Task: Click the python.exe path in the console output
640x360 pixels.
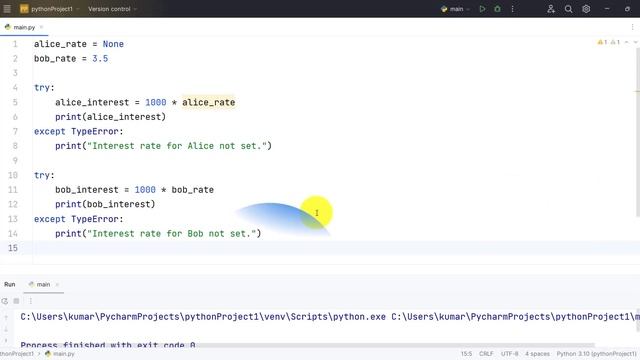Action: pyautogui.click(x=203, y=317)
